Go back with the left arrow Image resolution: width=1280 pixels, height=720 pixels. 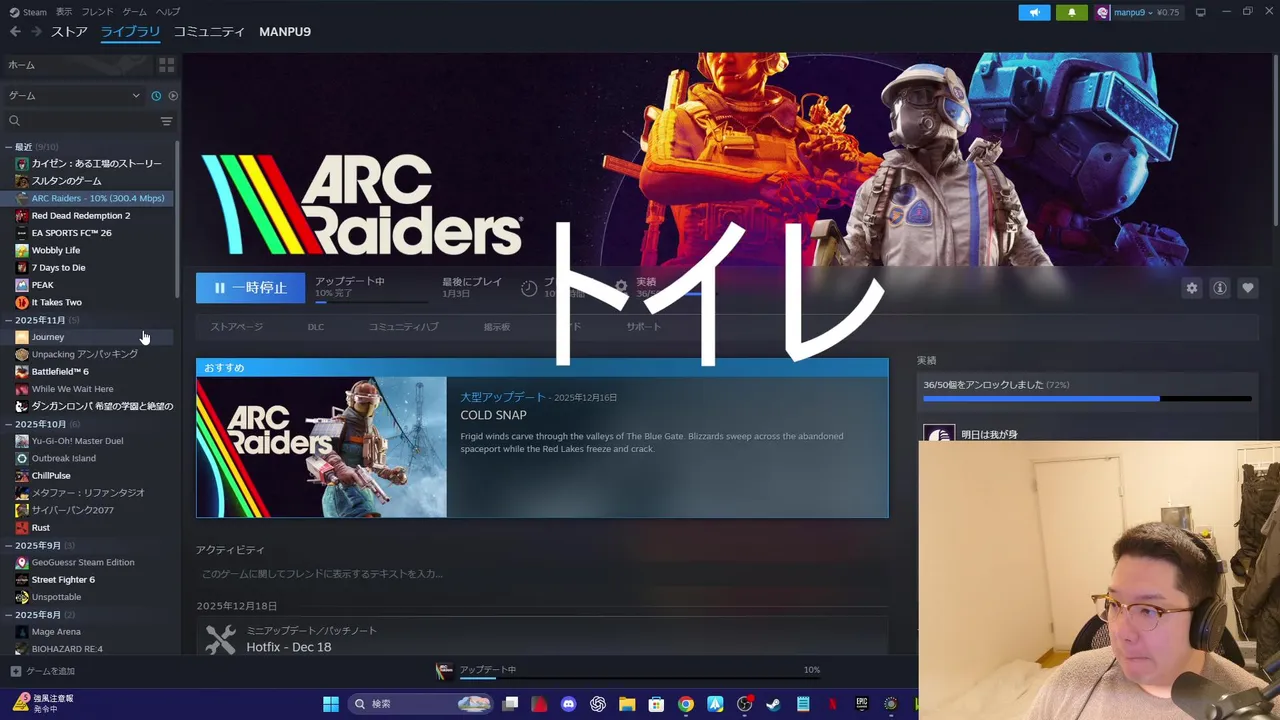(15, 32)
